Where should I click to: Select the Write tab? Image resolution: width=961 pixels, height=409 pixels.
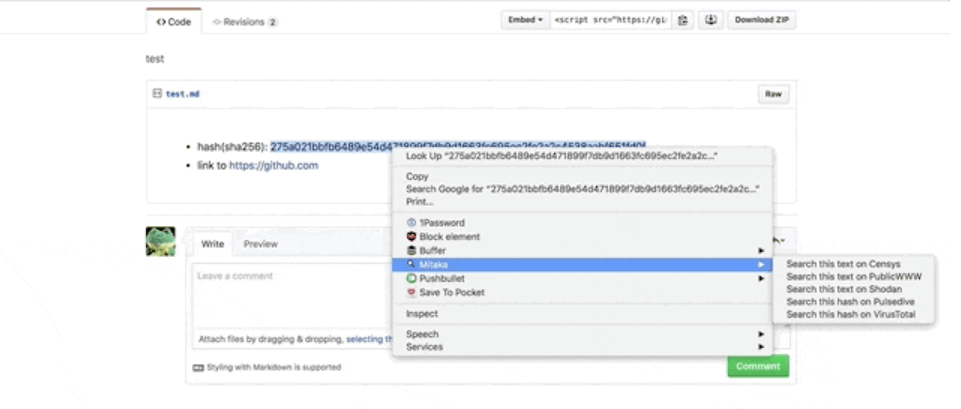213,244
